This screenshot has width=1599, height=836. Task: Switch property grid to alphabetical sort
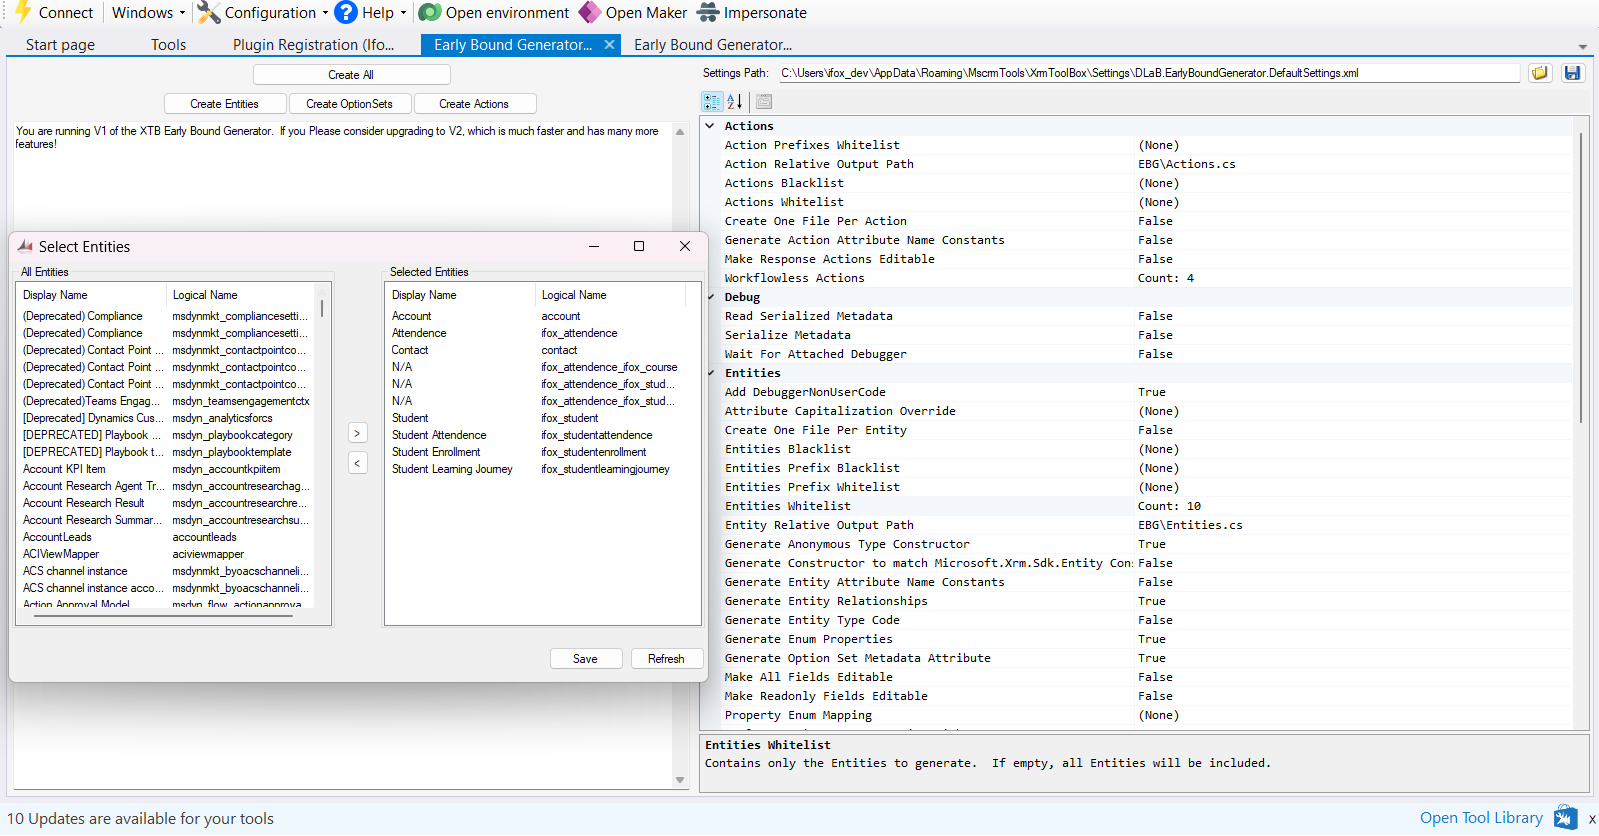click(x=735, y=101)
